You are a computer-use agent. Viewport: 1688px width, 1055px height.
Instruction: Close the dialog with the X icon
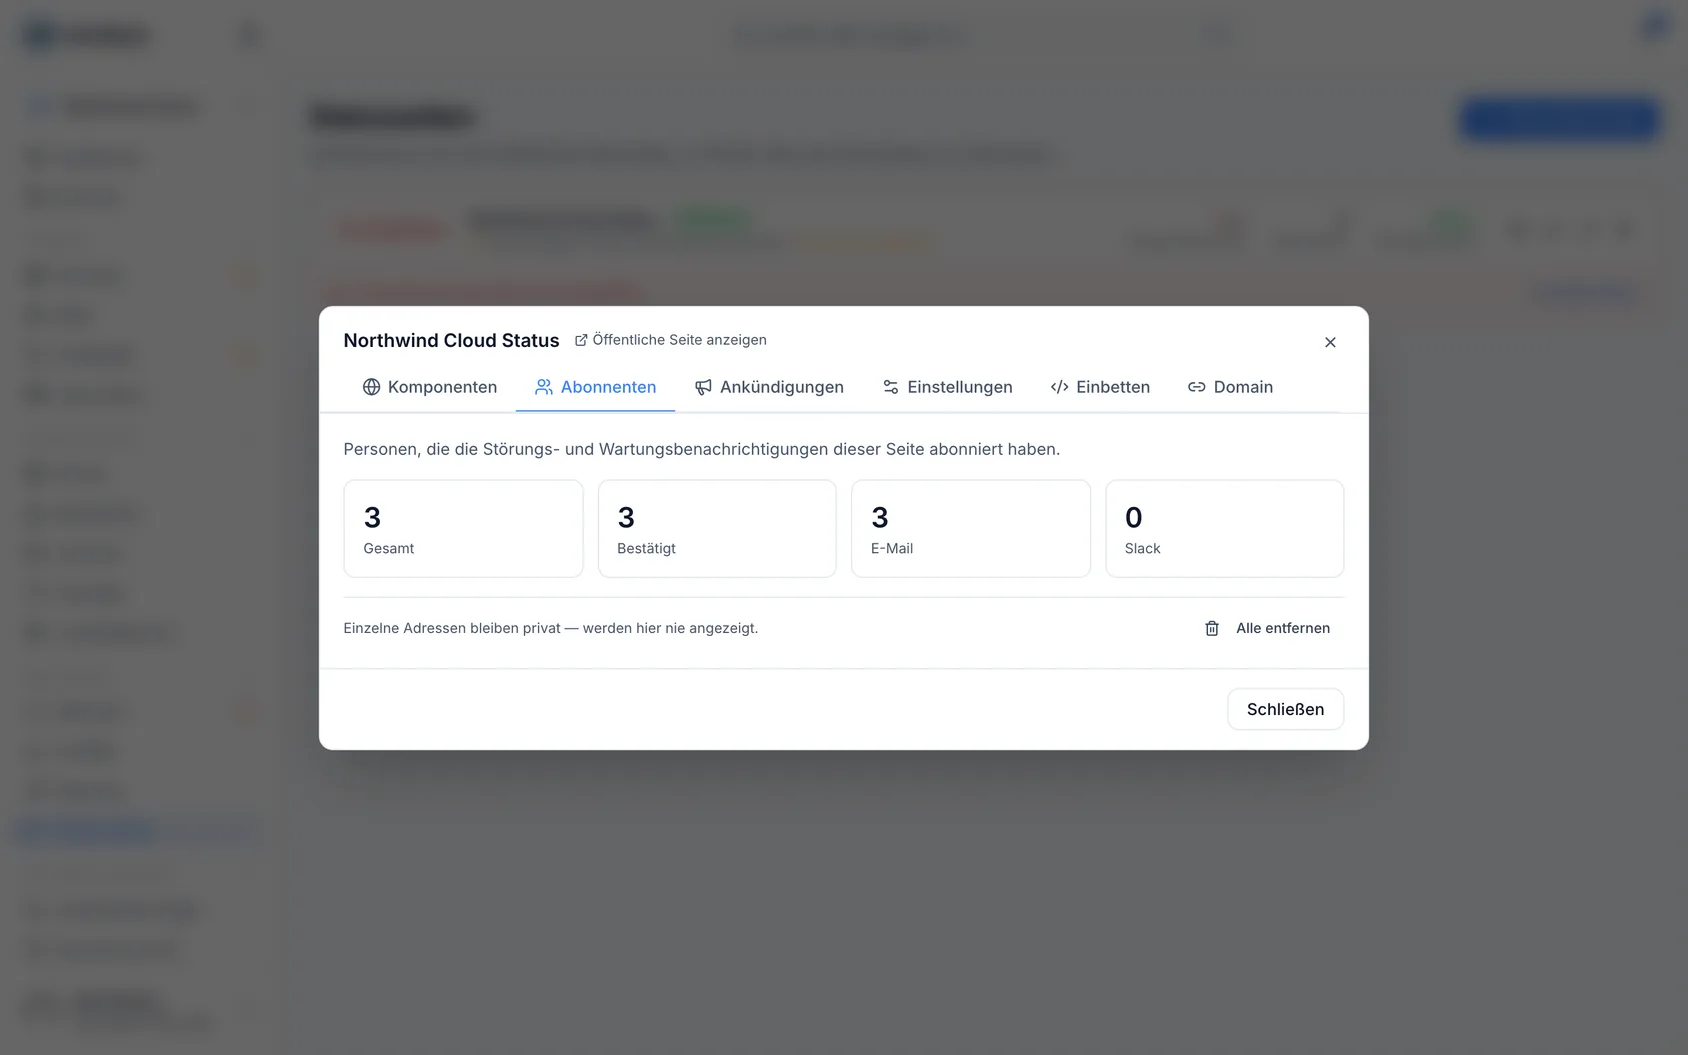(x=1330, y=342)
